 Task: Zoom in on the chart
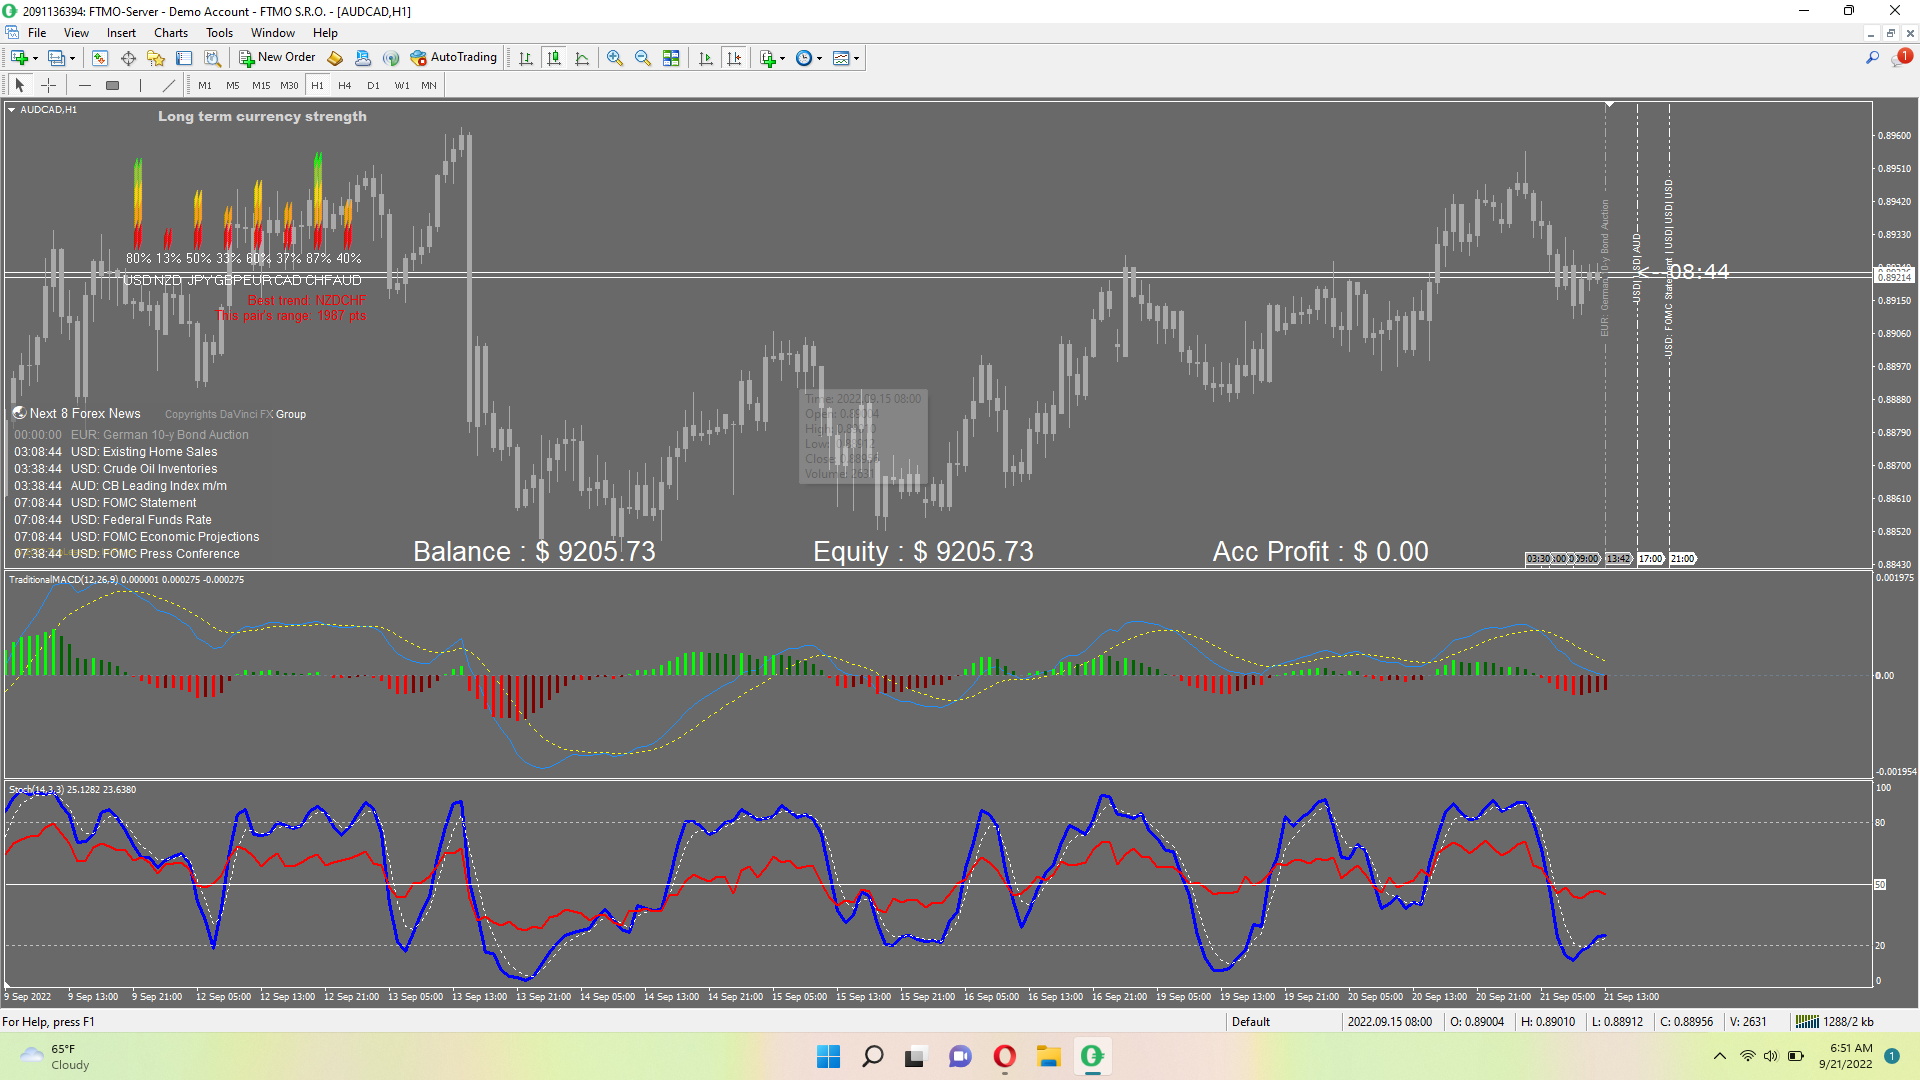pos(615,58)
